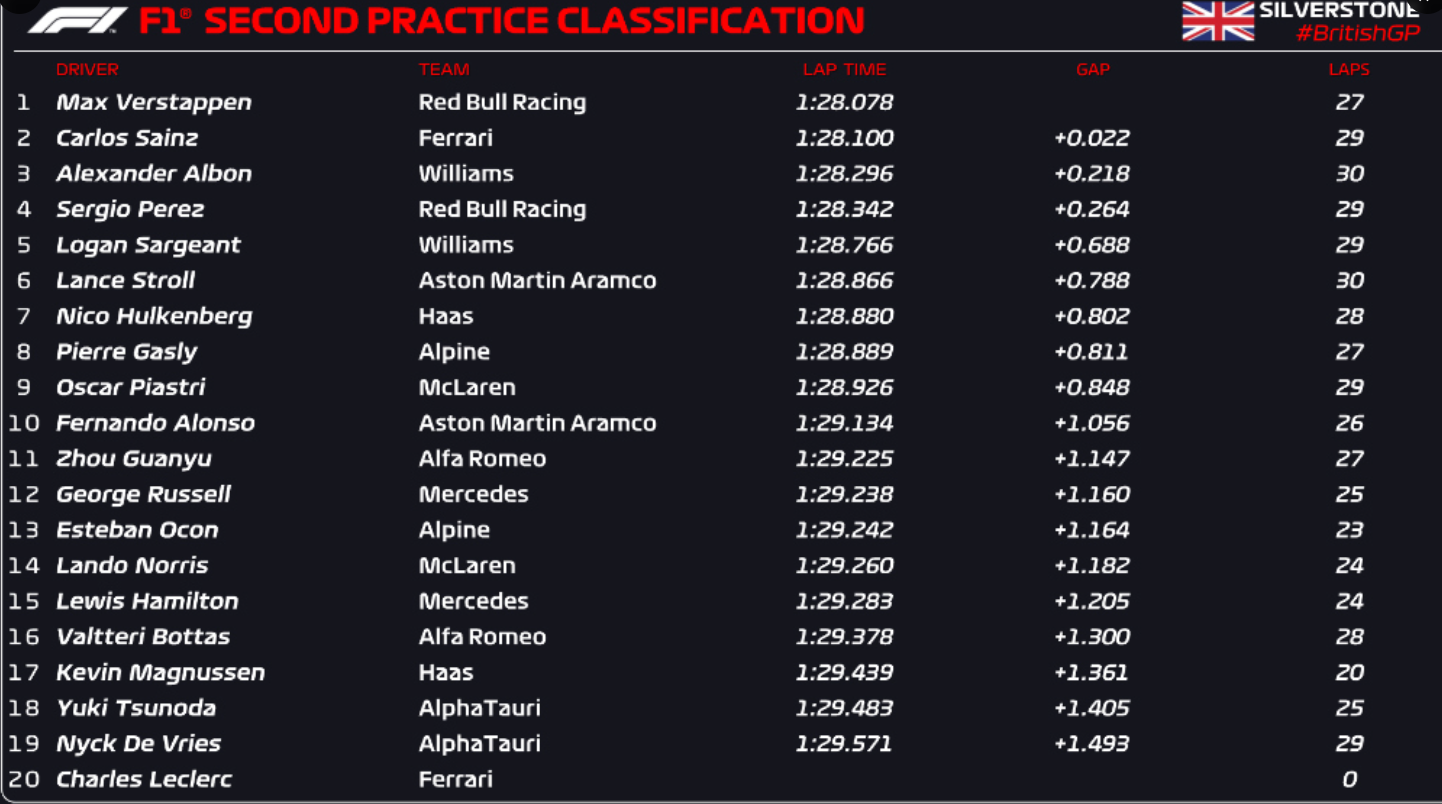Click the SILVERSTONE venue label
The height and width of the screenshot is (804, 1442).
(1338, 10)
